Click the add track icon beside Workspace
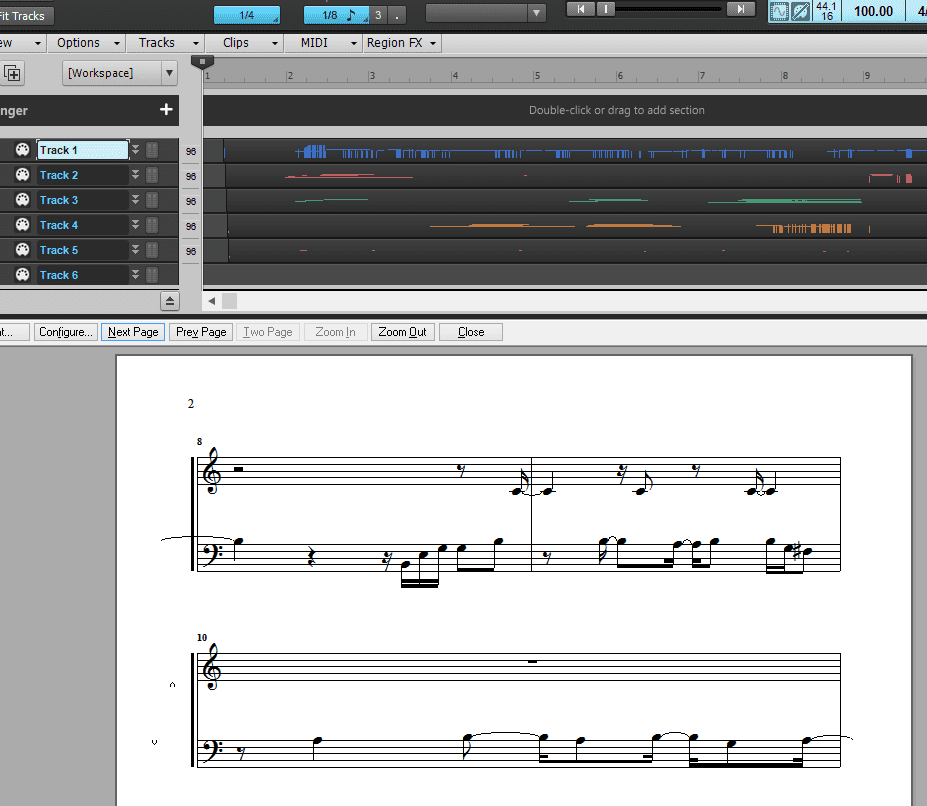927x806 pixels. point(13,73)
